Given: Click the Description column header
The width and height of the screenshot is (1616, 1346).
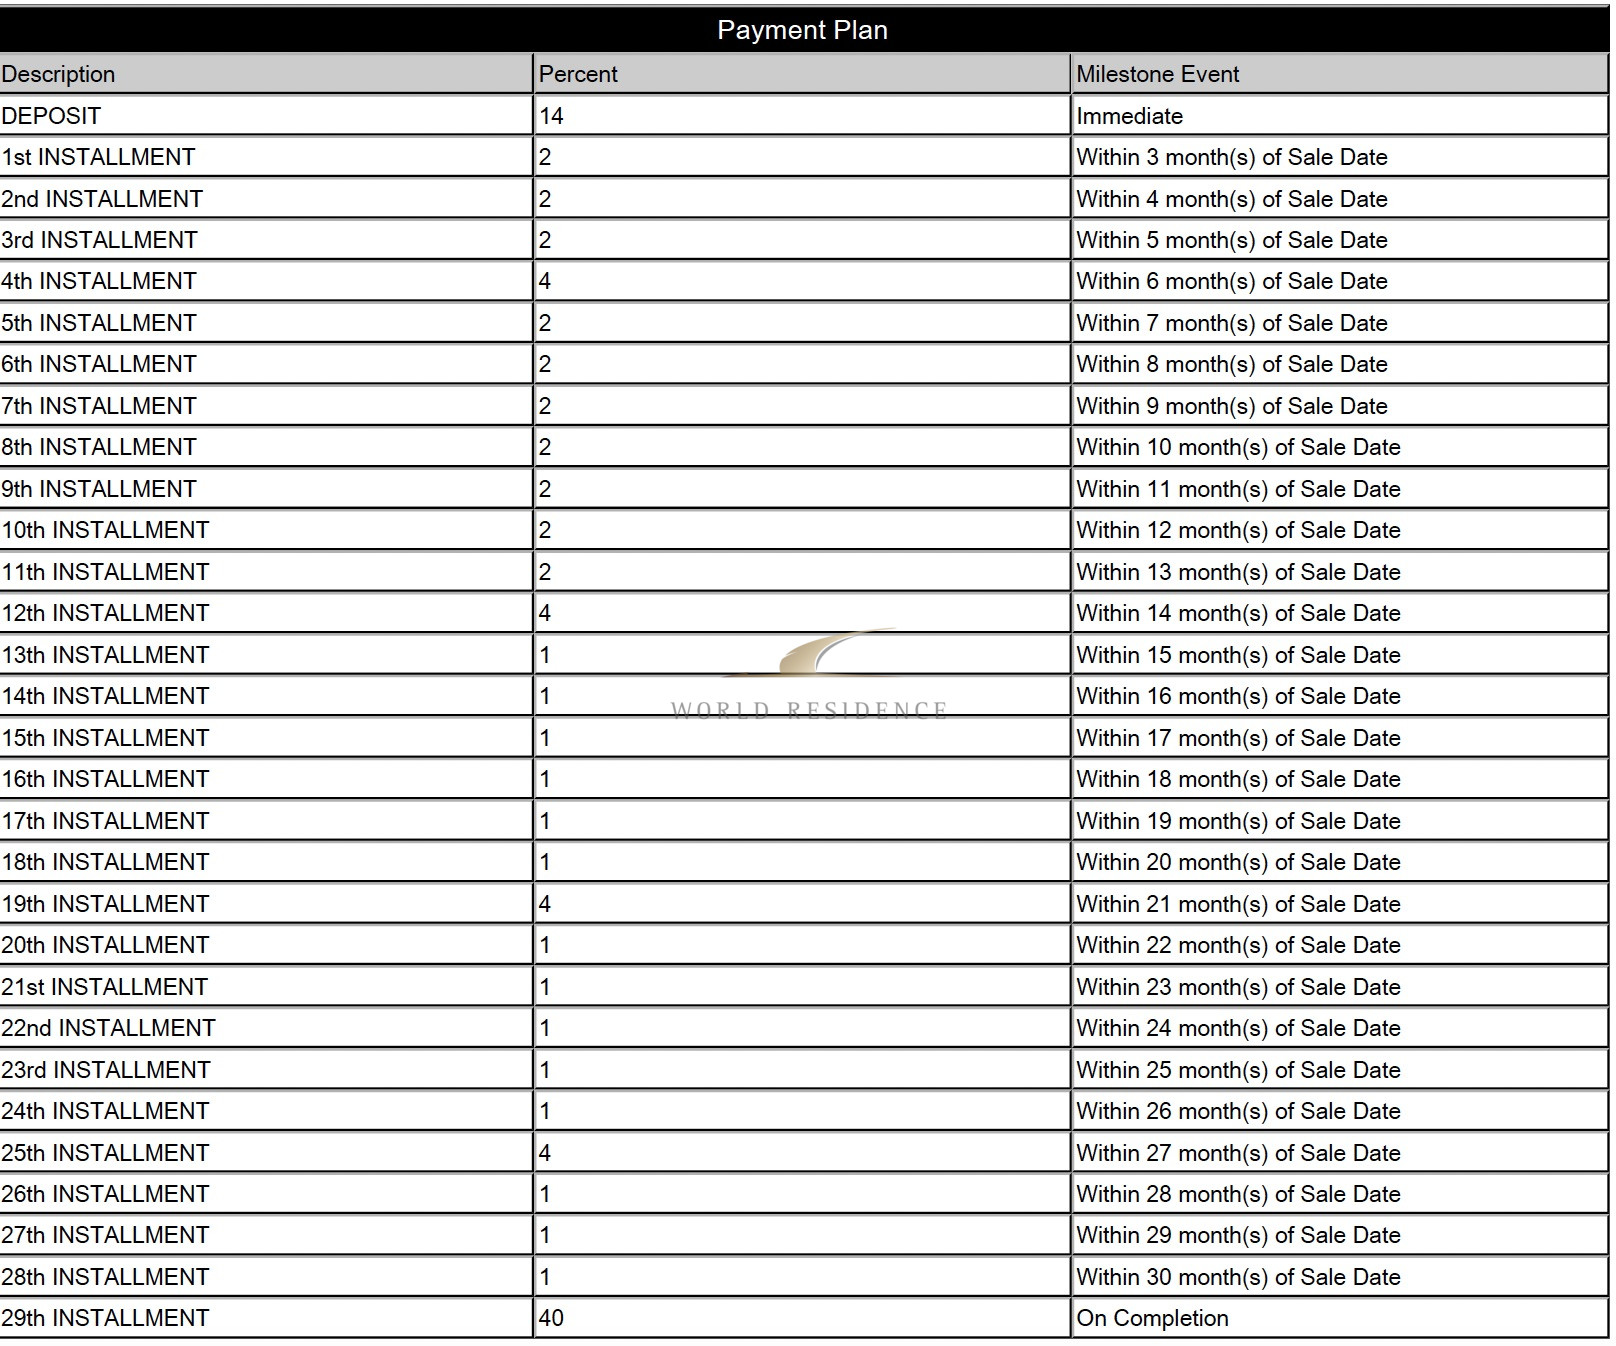Looking at the screenshot, I should pos(266,74).
